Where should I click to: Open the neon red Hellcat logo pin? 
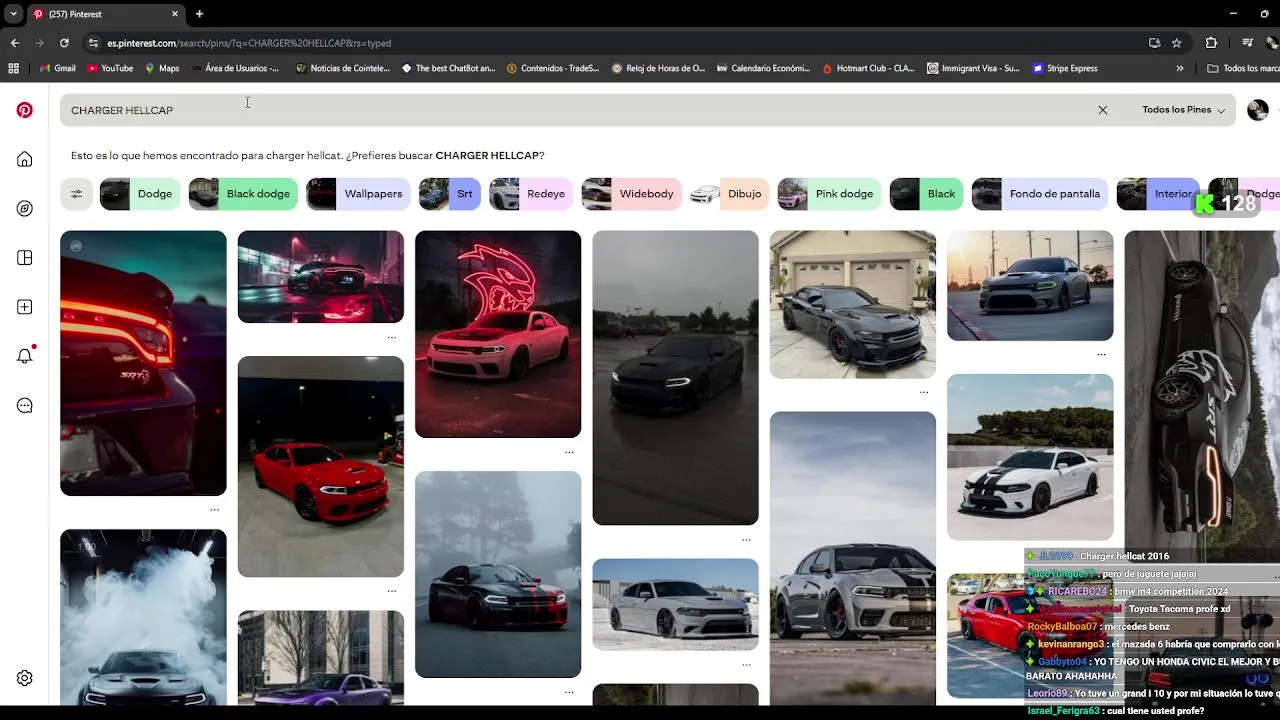pyautogui.click(x=498, y=334)
